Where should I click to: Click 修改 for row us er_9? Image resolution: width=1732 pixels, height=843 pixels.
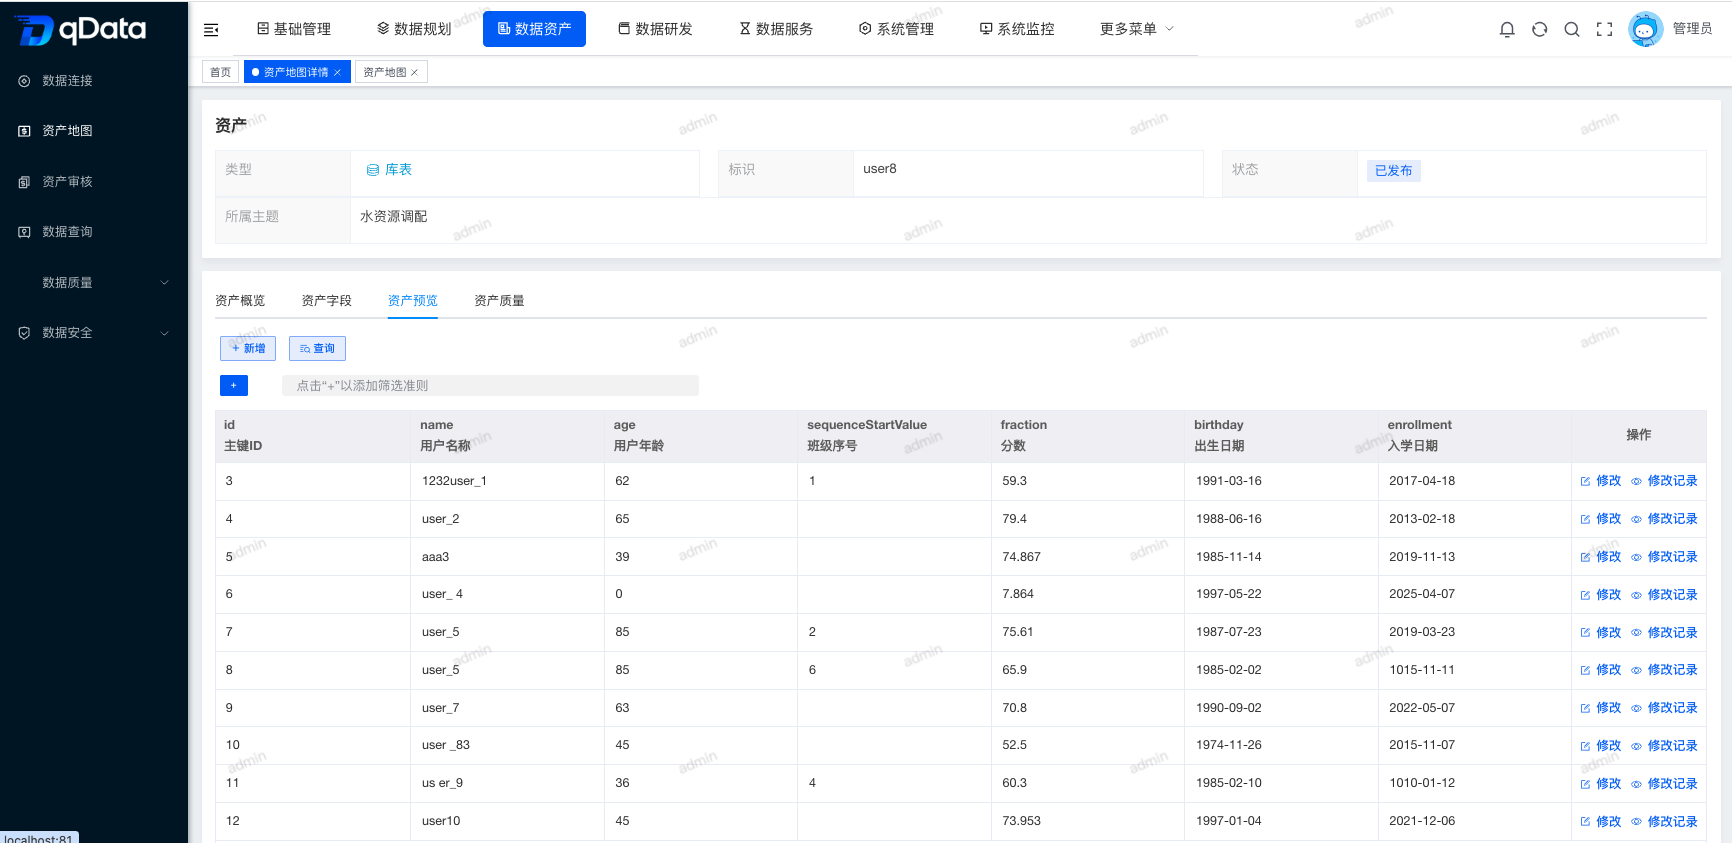tap(1601, 784)
